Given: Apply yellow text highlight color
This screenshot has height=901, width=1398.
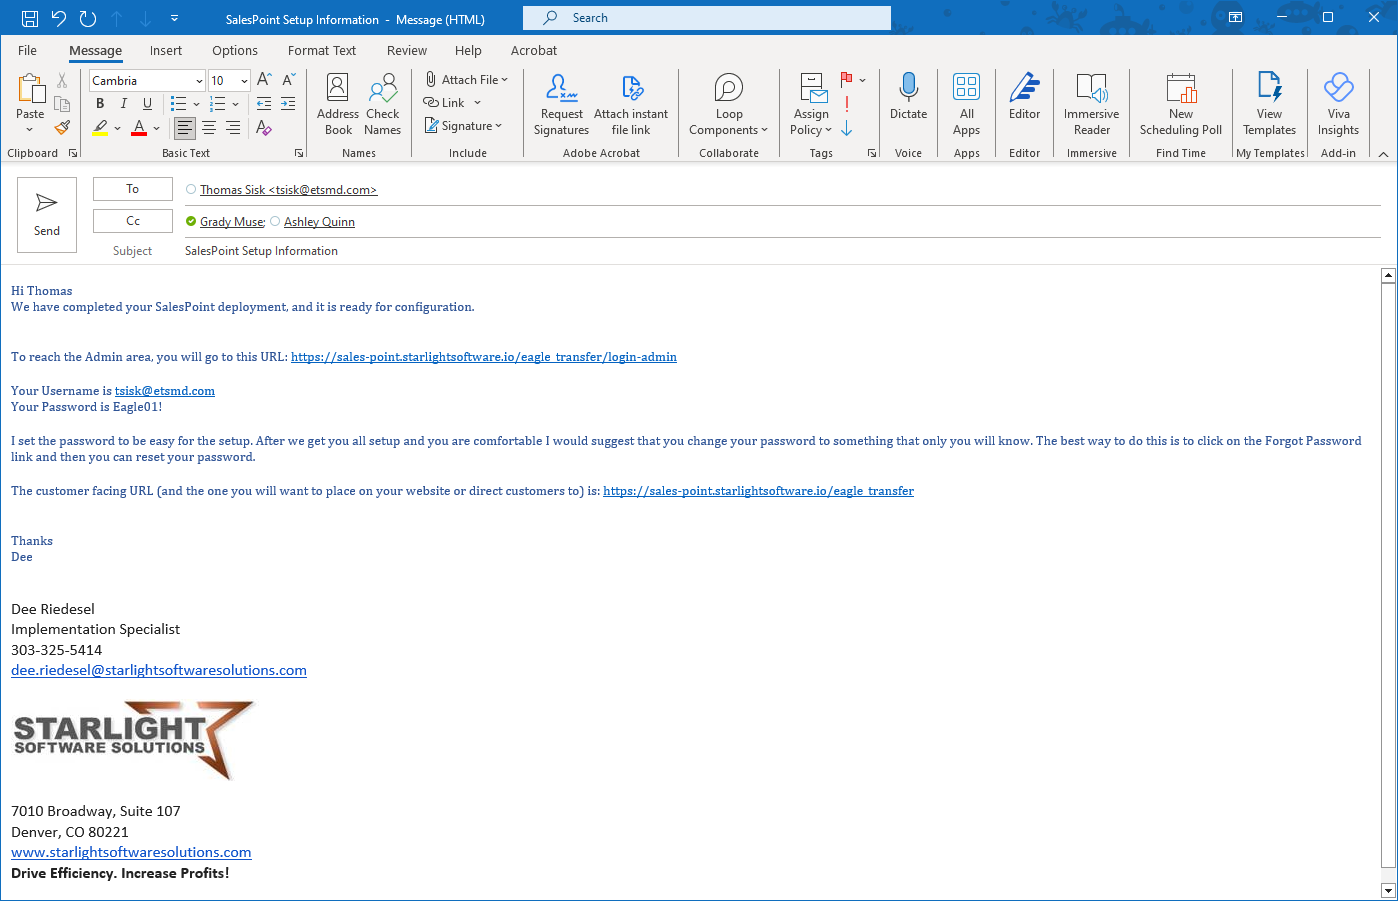Looking at the screenshot, I should point(100,128).
